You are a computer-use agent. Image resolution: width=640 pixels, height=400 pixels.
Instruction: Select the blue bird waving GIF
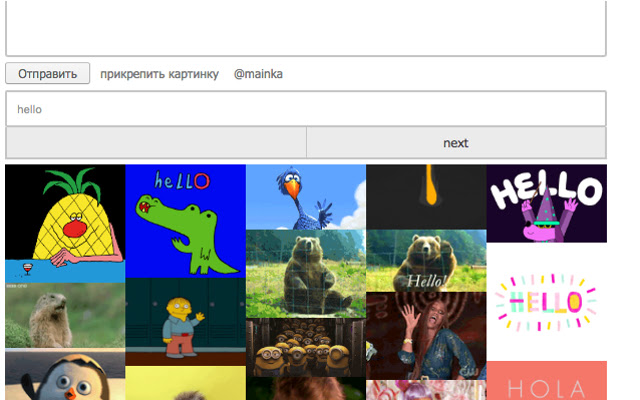pos(306,197)
